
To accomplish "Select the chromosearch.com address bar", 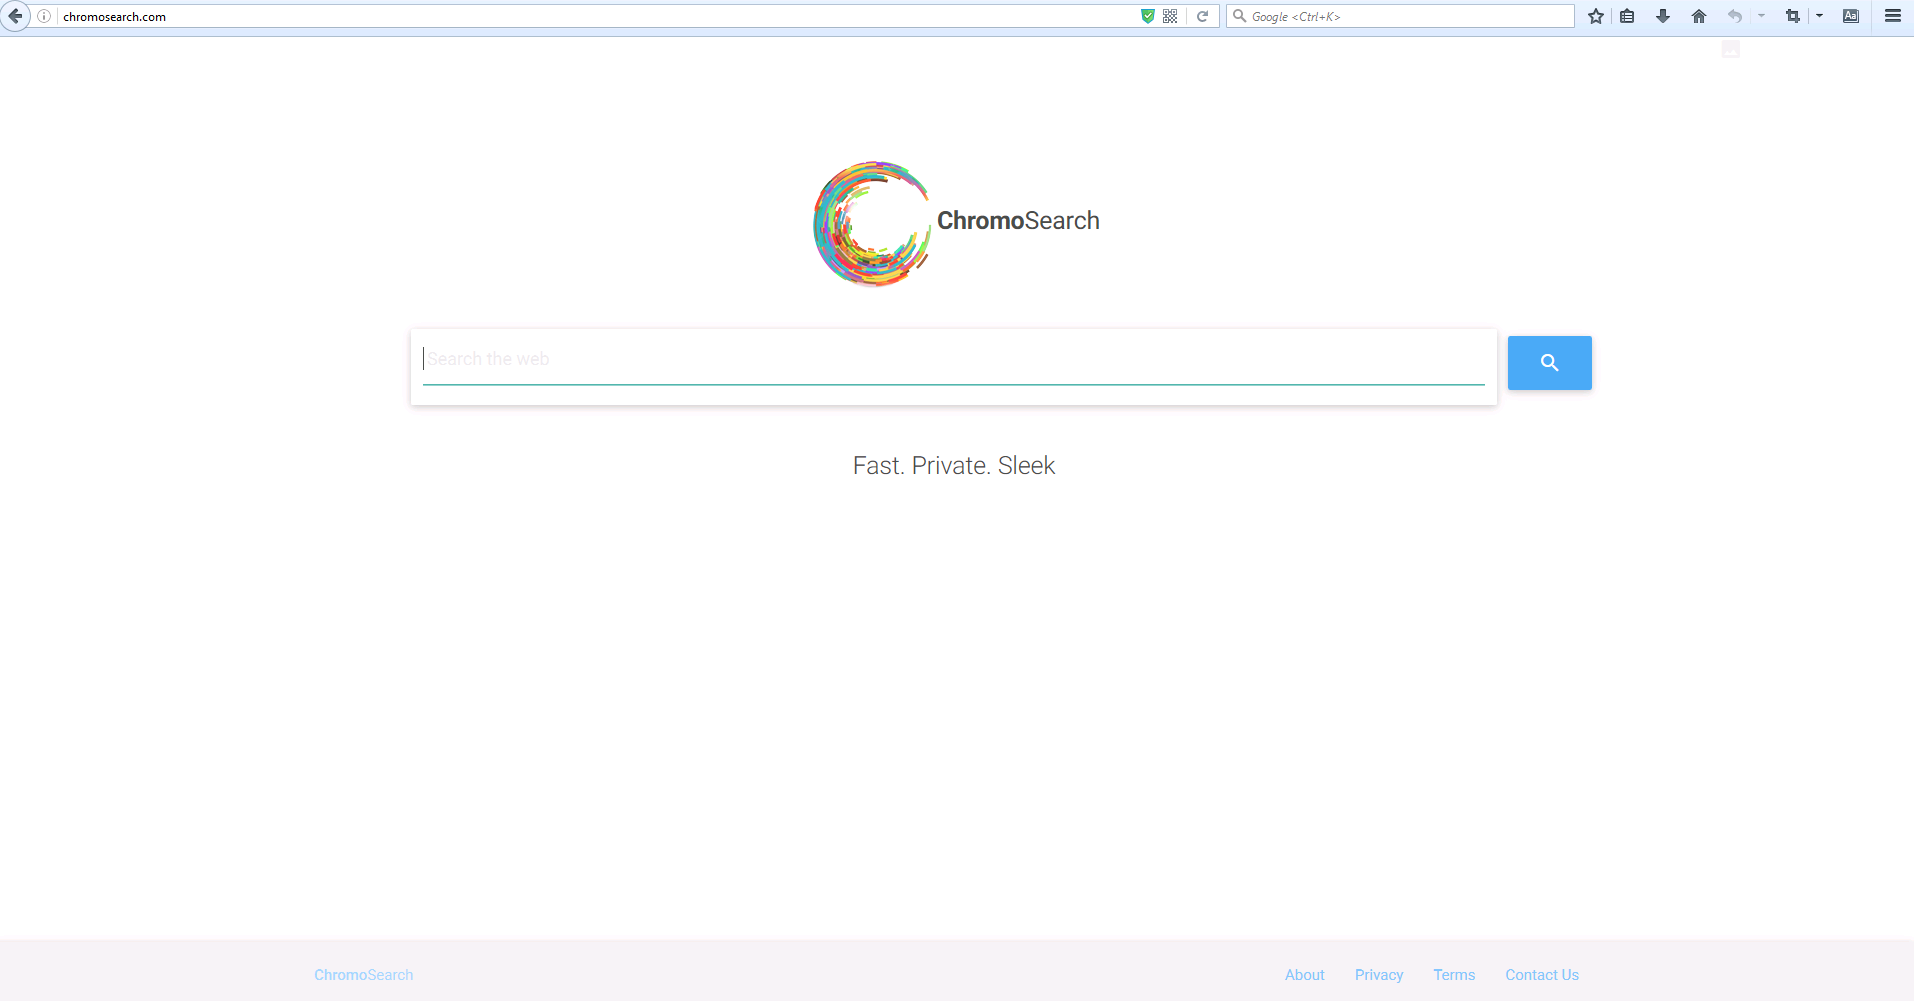I will [x=598, y=16].
